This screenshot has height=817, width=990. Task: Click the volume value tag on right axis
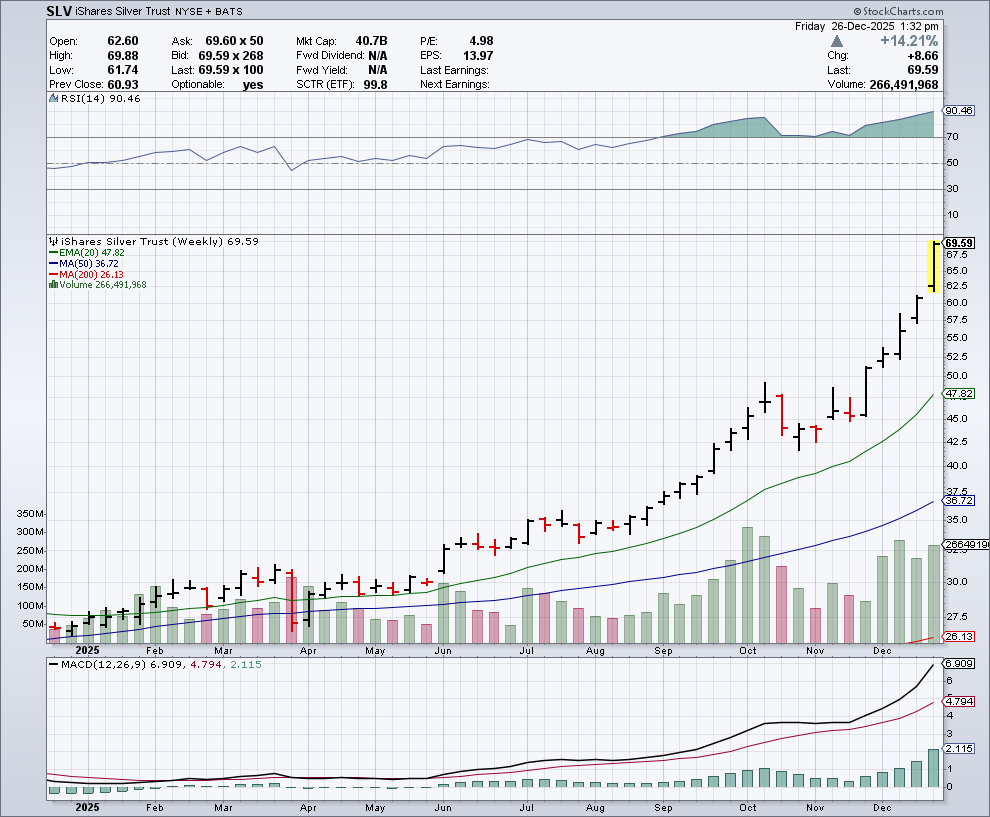pos(967,544)
